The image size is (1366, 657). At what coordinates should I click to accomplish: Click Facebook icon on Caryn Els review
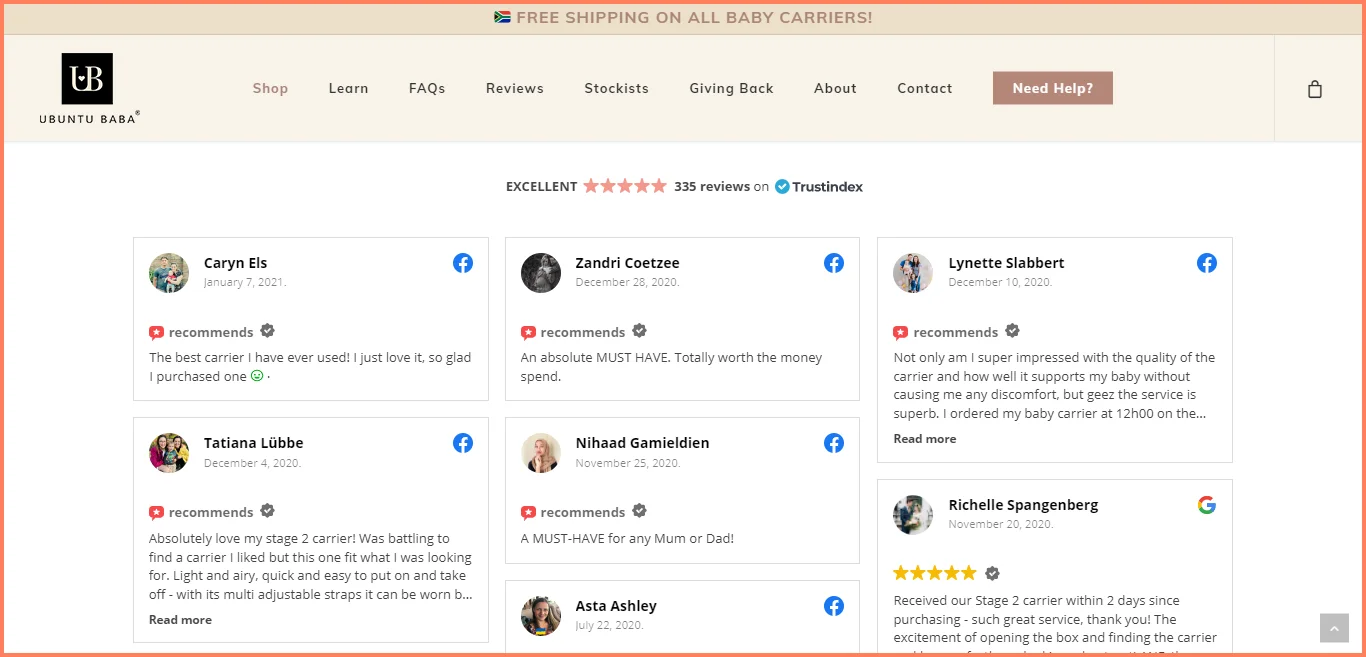coord(463,263)
